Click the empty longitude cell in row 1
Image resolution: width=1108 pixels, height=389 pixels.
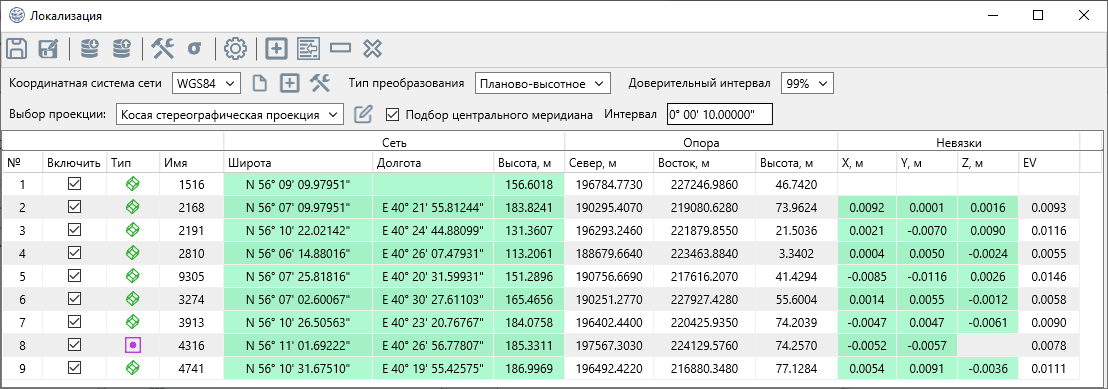coord(432,185)
